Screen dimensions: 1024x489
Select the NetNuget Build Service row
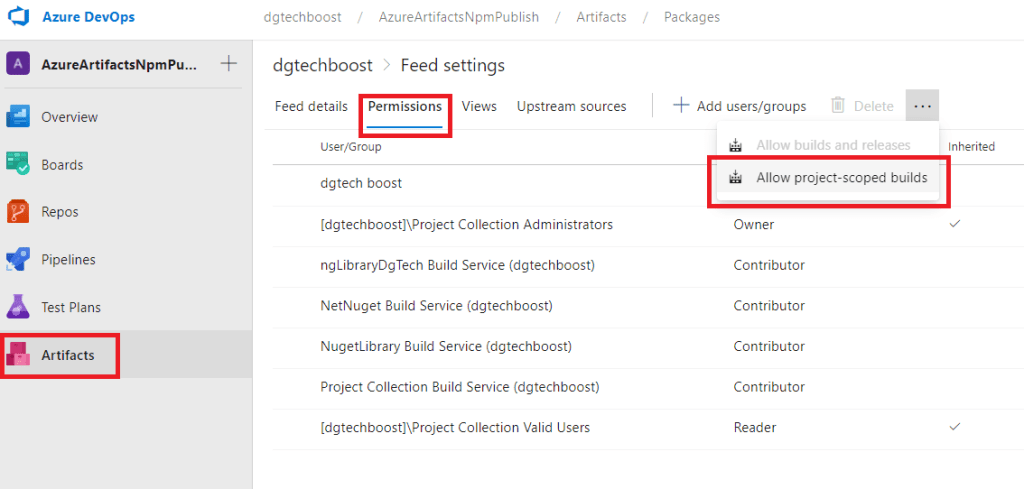pyautogui.click(x=436, y=305)
